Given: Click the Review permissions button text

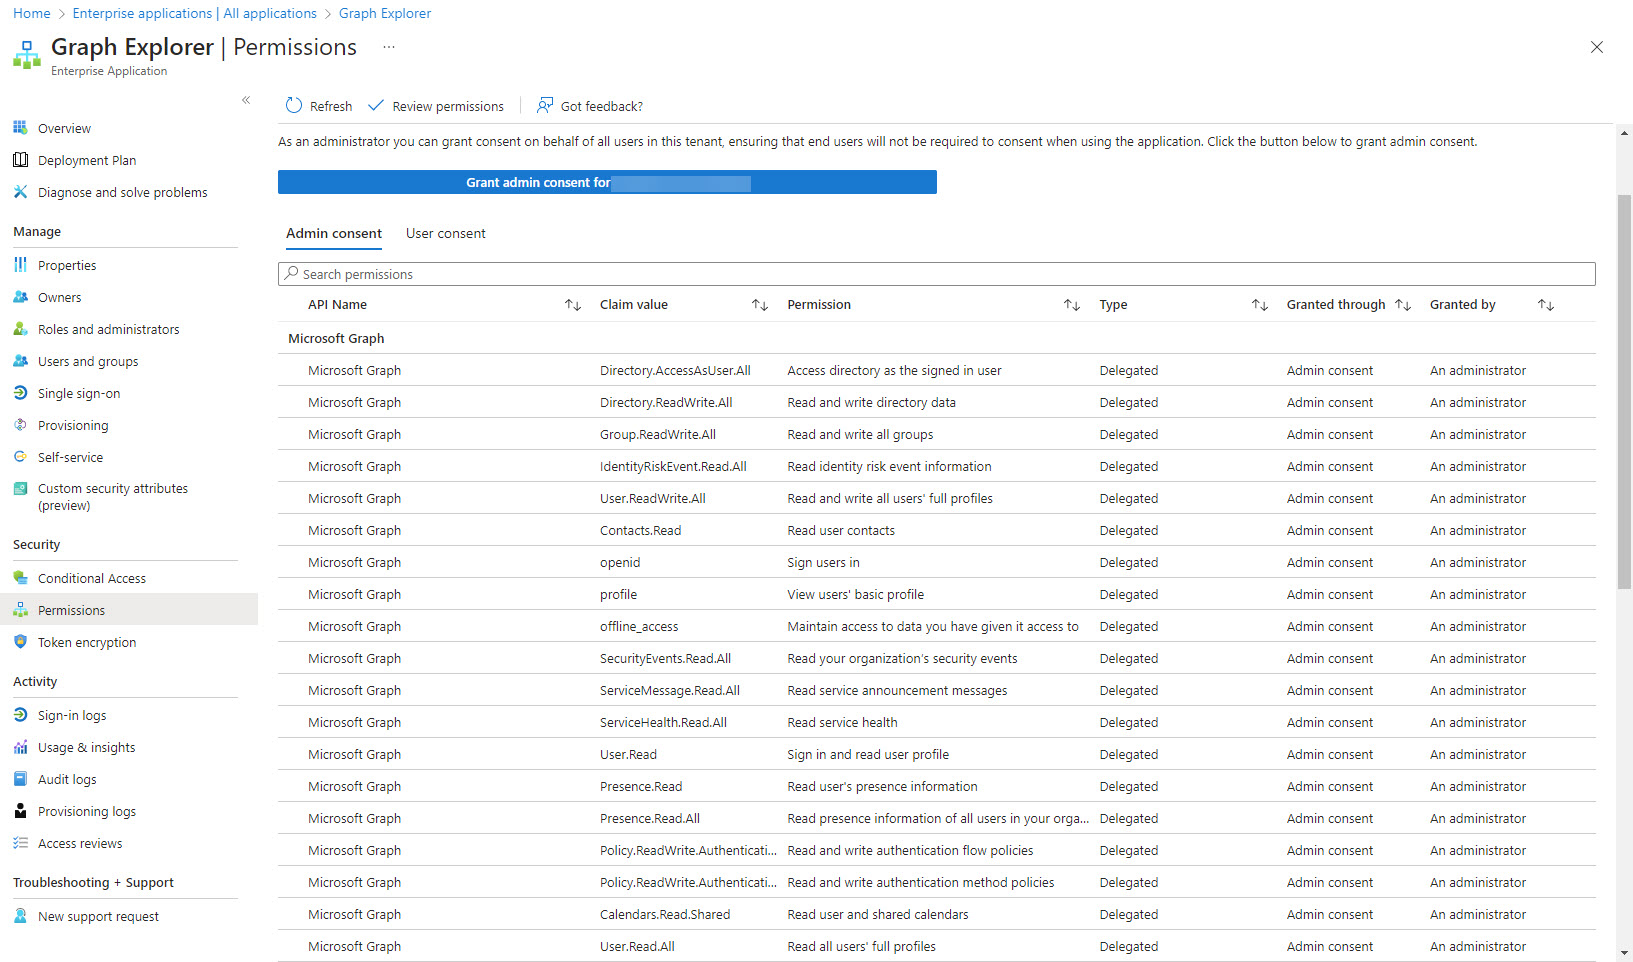Looking at the screenshot, I should pyautogui.click(x=448, y=106).
